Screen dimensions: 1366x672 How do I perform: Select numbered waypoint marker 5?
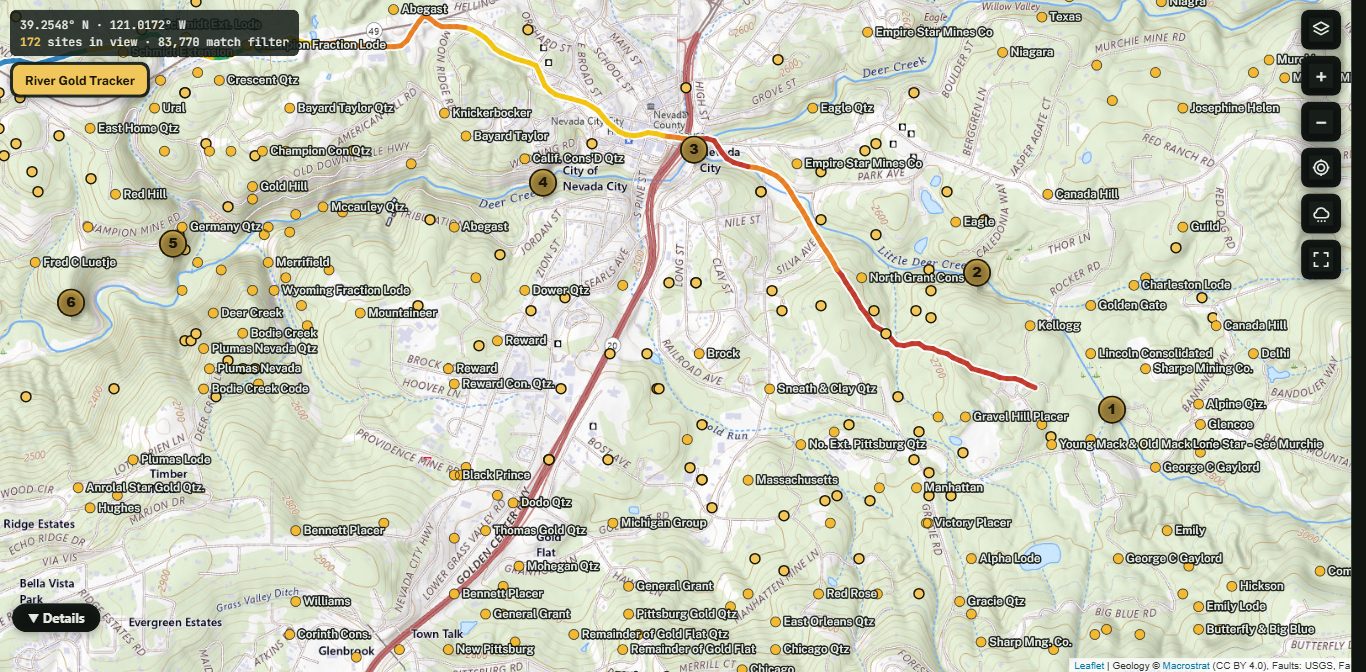173,243
